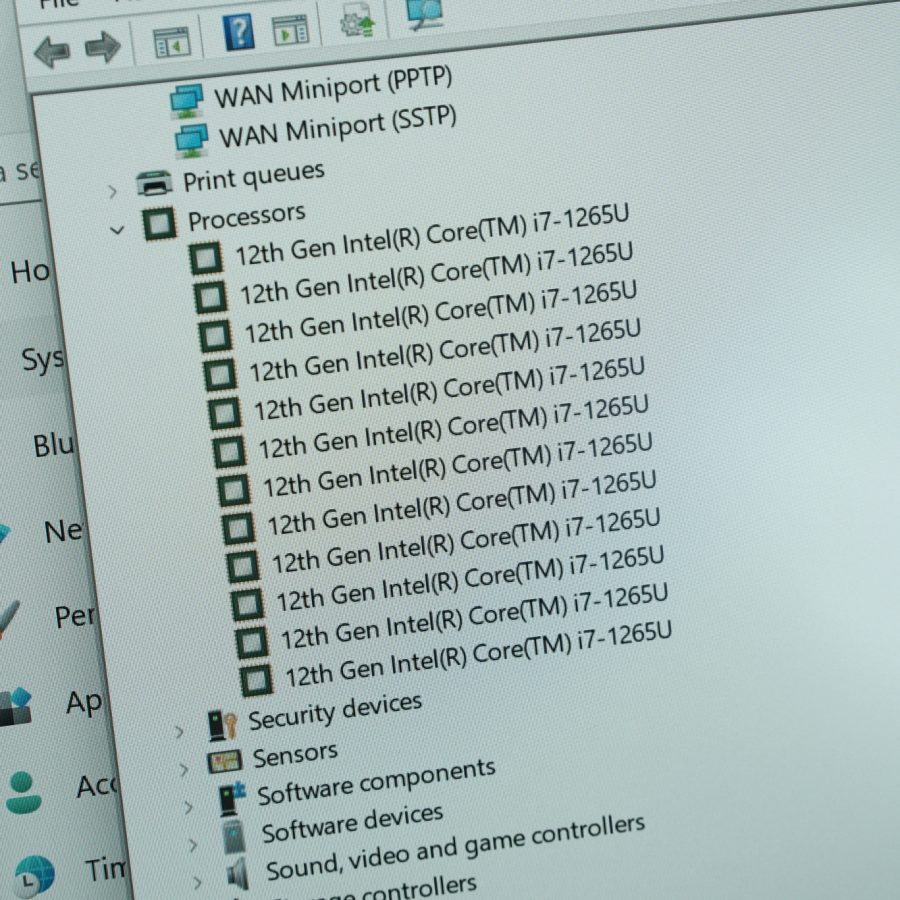Open Help using the blue question mark icon
The height and width of the screenshot is (900, 900).
pyautogui.click(x=239, y=32)
